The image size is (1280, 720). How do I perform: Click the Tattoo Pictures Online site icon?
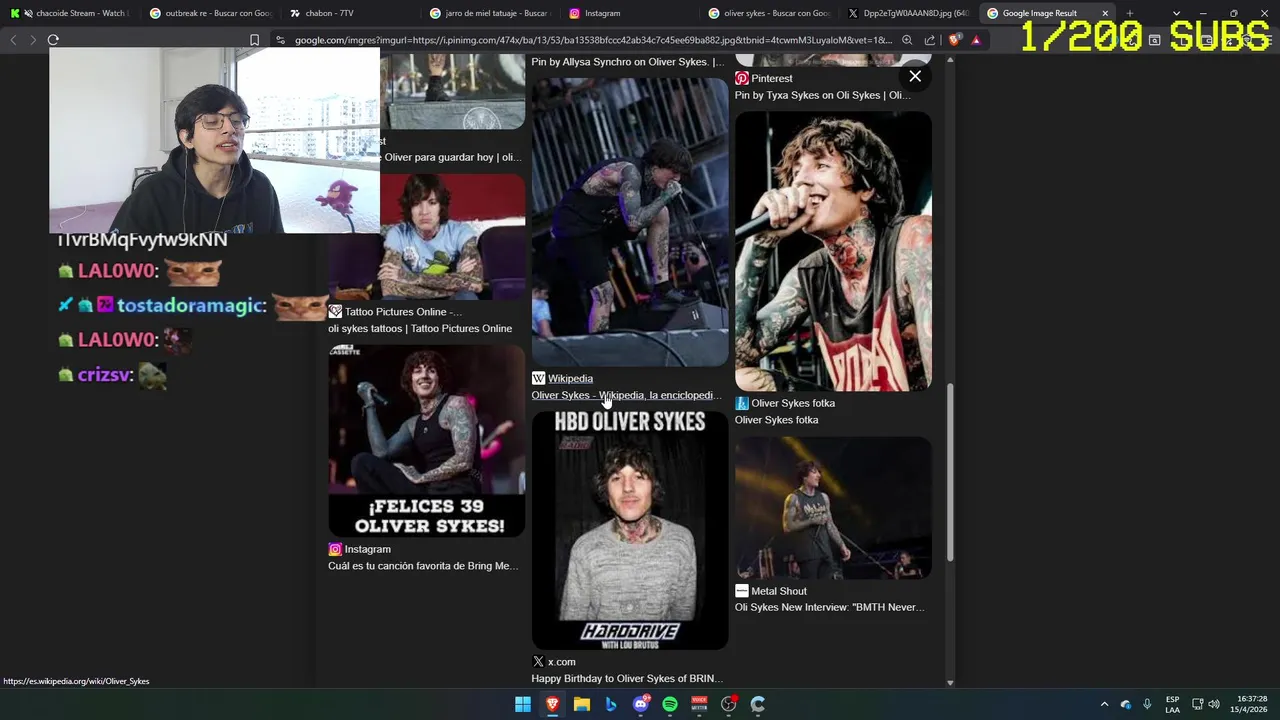pyautogui.click(x=335, y=311)
